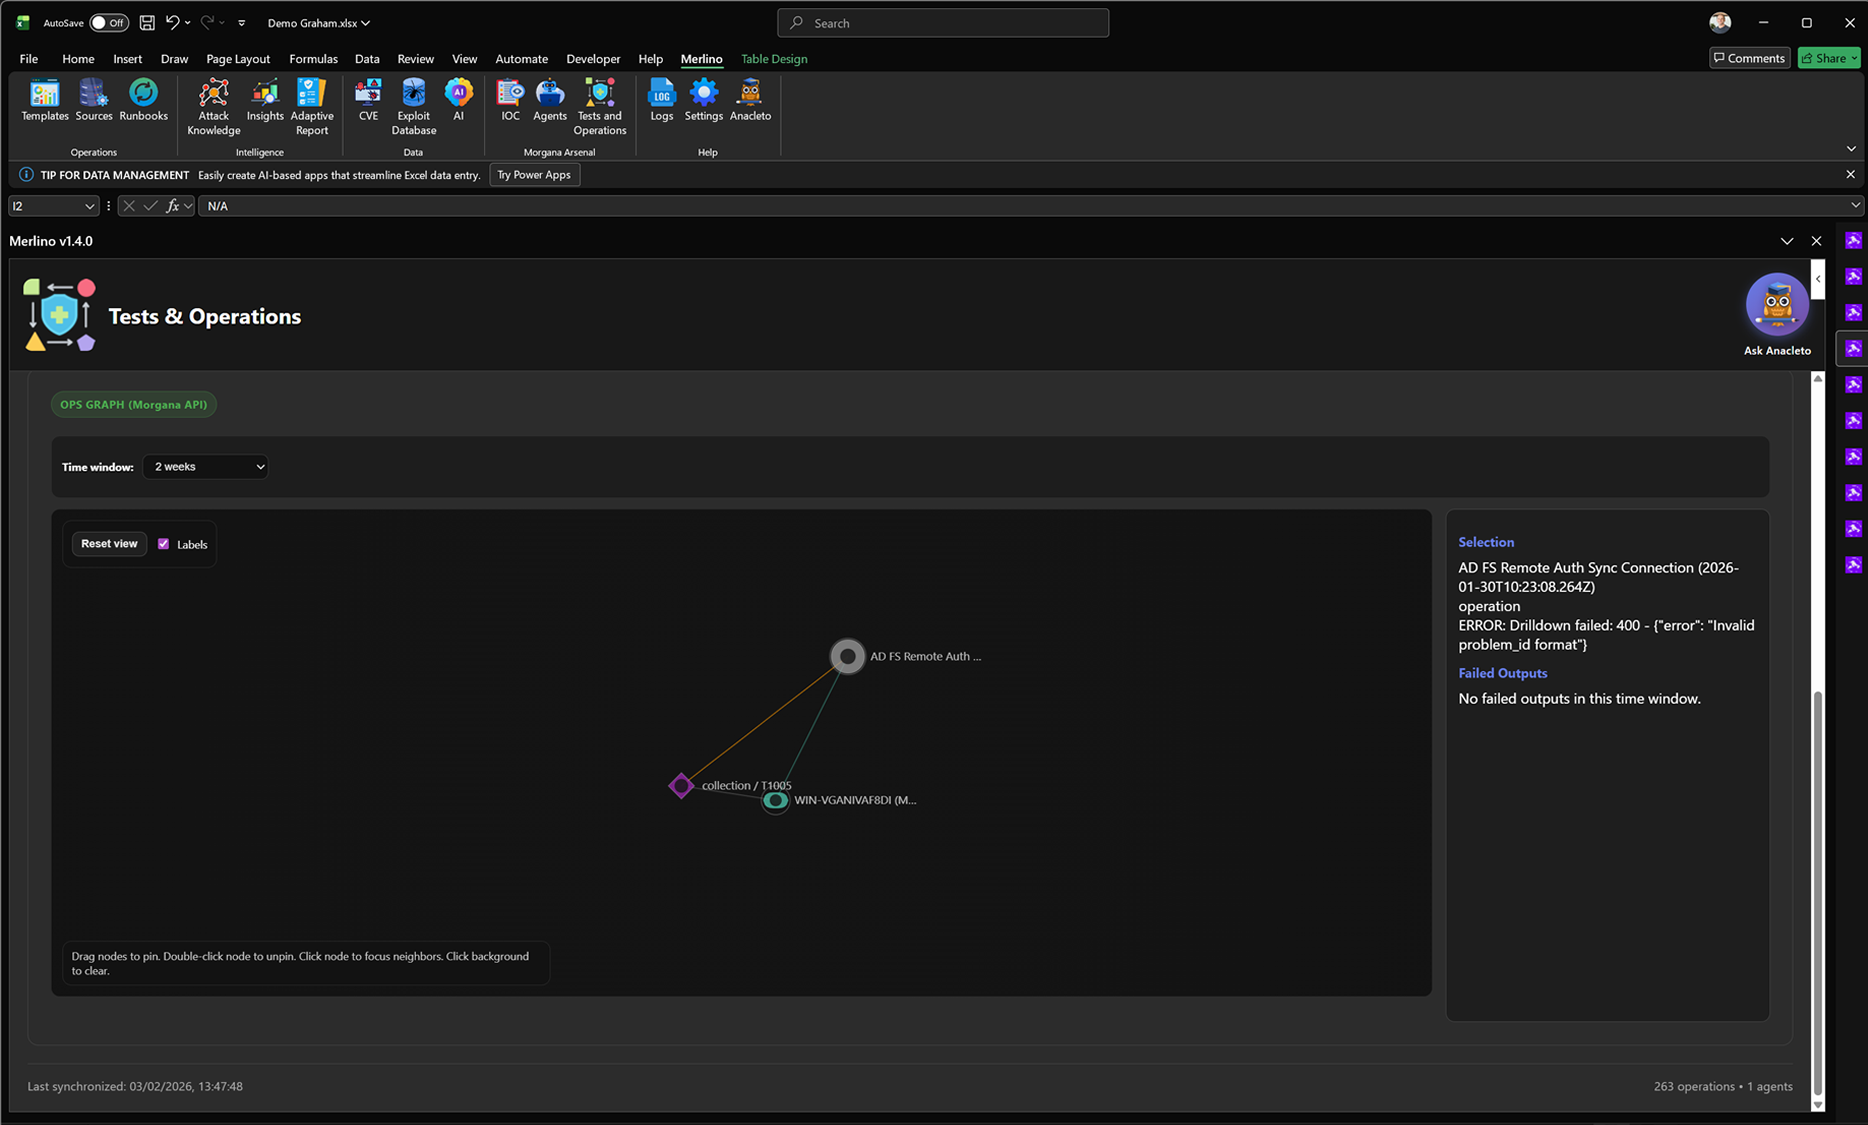
Task: Toggle the AutoSave switch
Action: [x=108, y=23]
